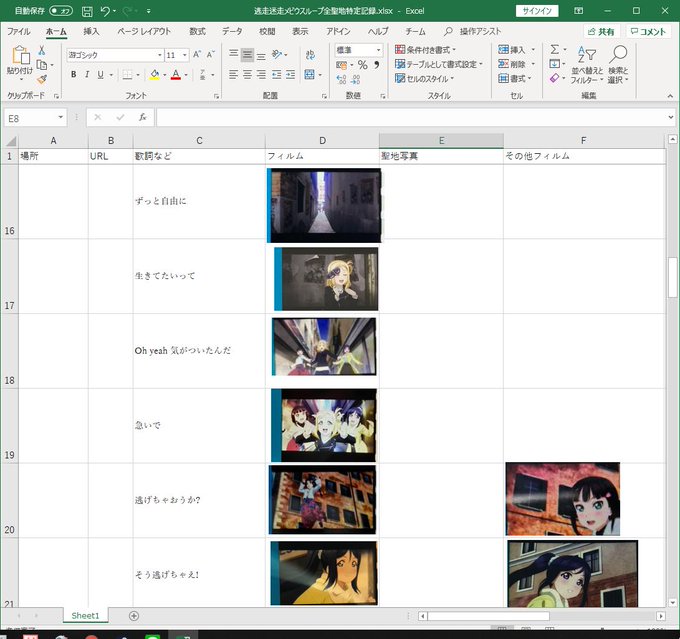Click the コメント button
Image resolution: width=680 pixels, height=639 pixels.
(648, 32)
